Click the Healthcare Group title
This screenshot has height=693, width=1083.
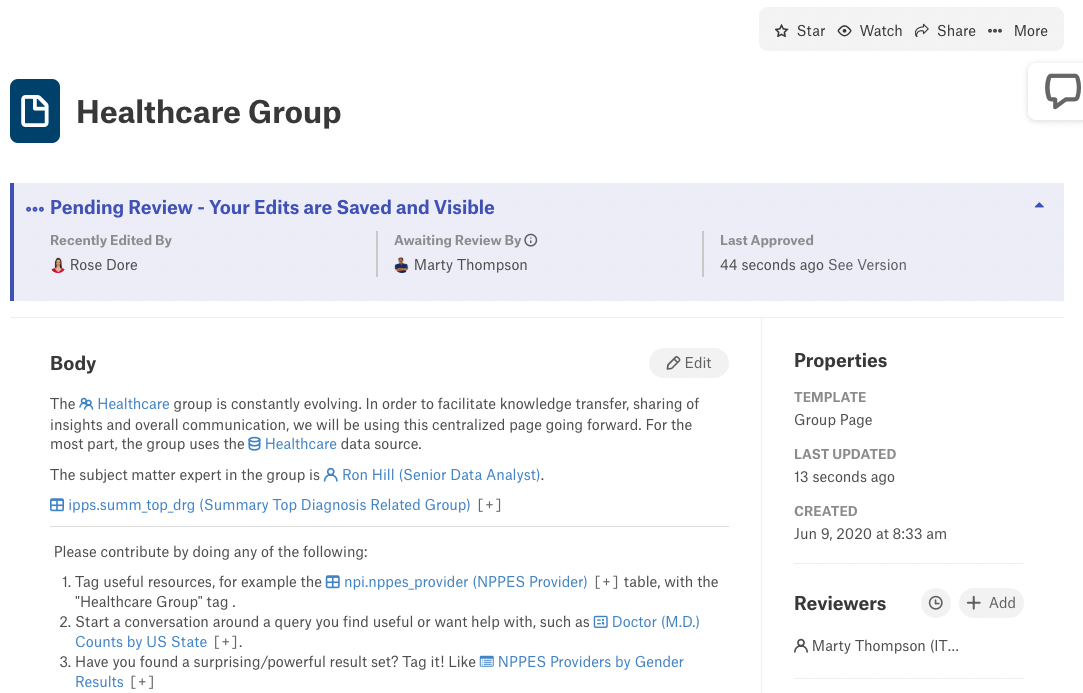[x=209, y=112]
